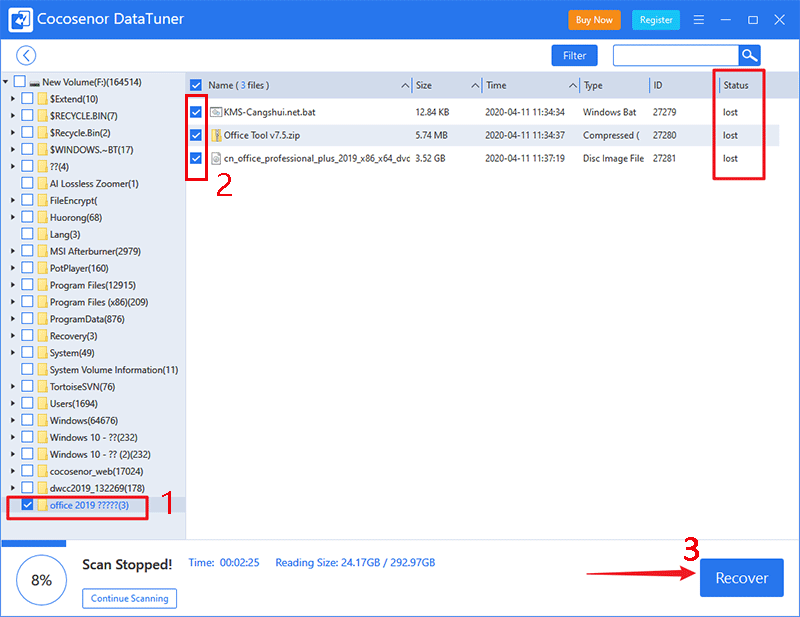Focus the search input field

tap(676, 56)
